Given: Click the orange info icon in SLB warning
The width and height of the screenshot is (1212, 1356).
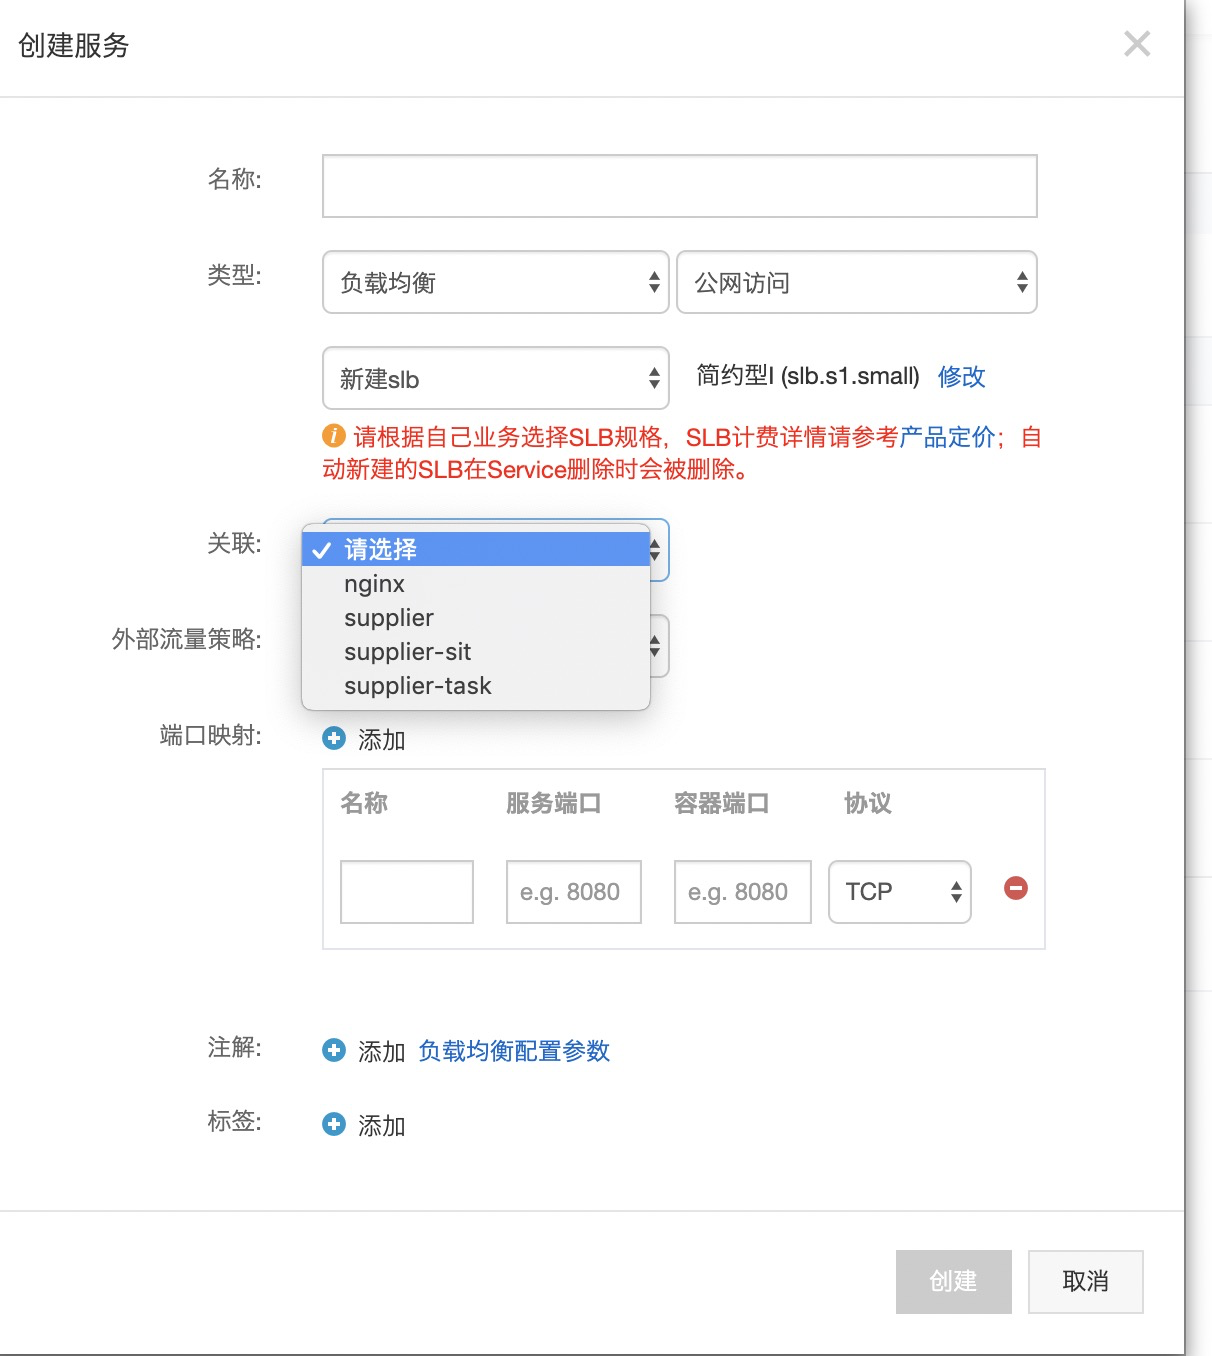Looking at the screenshot, I should click(x=334, y=436).
